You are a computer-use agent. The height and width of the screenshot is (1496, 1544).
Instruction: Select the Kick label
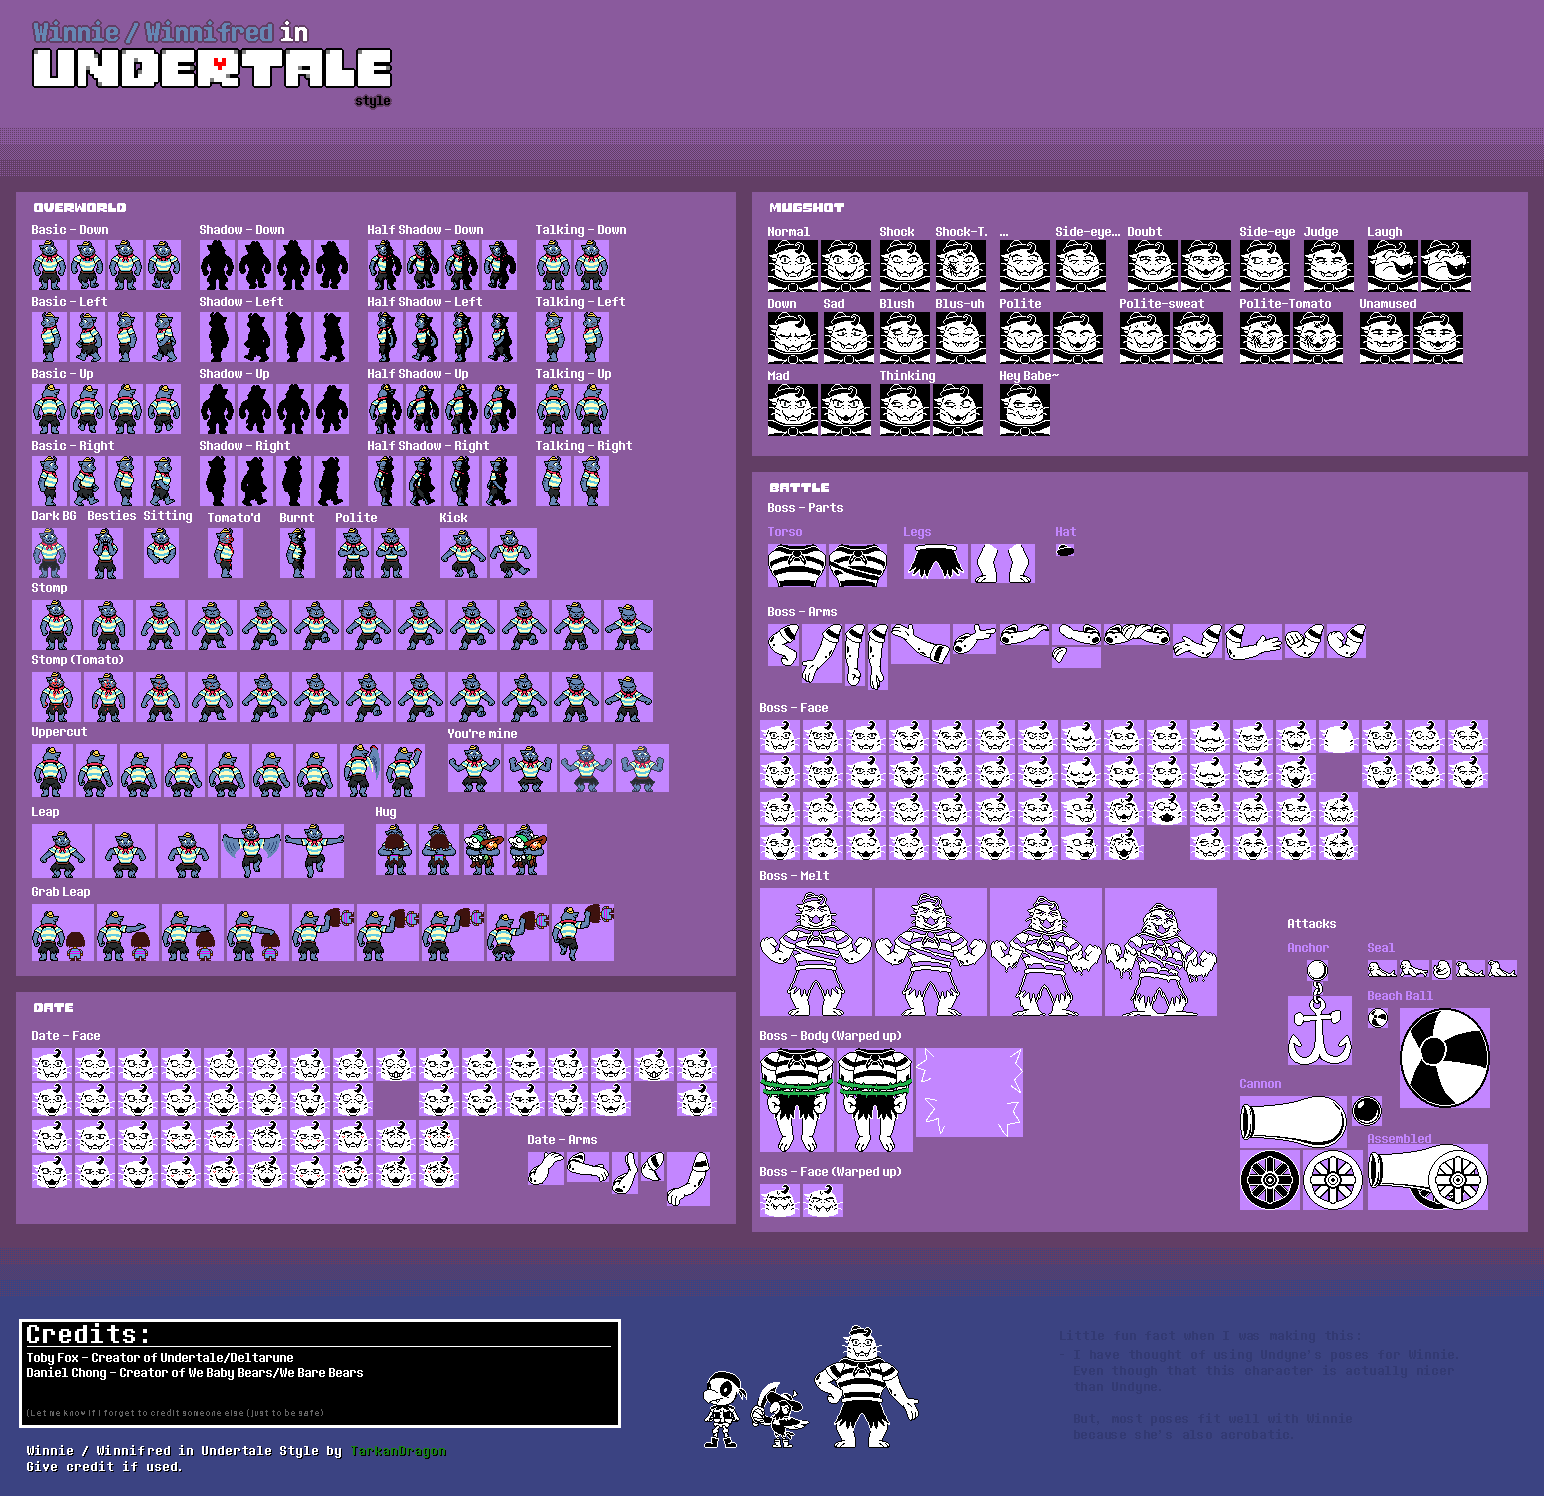pyautogui.click(x=453, y=518)
